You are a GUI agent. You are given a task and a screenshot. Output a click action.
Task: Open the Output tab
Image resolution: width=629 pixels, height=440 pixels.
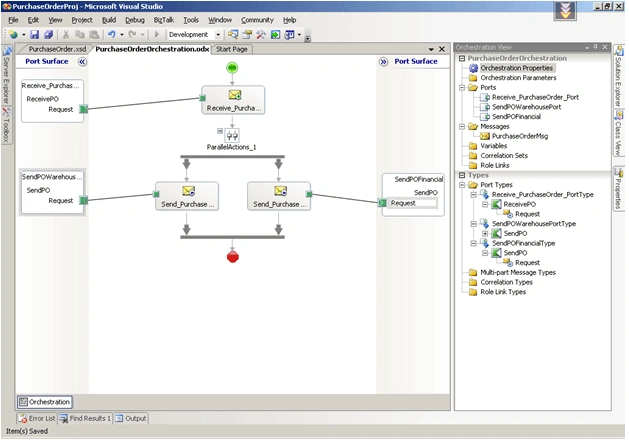(131, 418)
